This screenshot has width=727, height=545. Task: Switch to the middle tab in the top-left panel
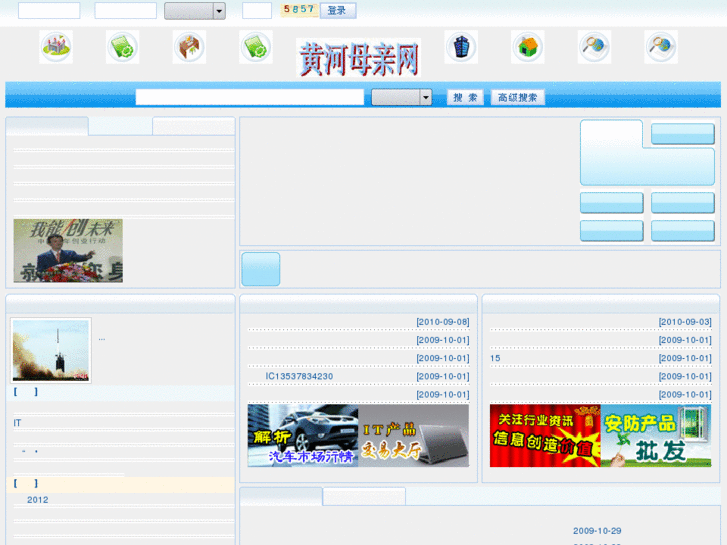point(121,126)
